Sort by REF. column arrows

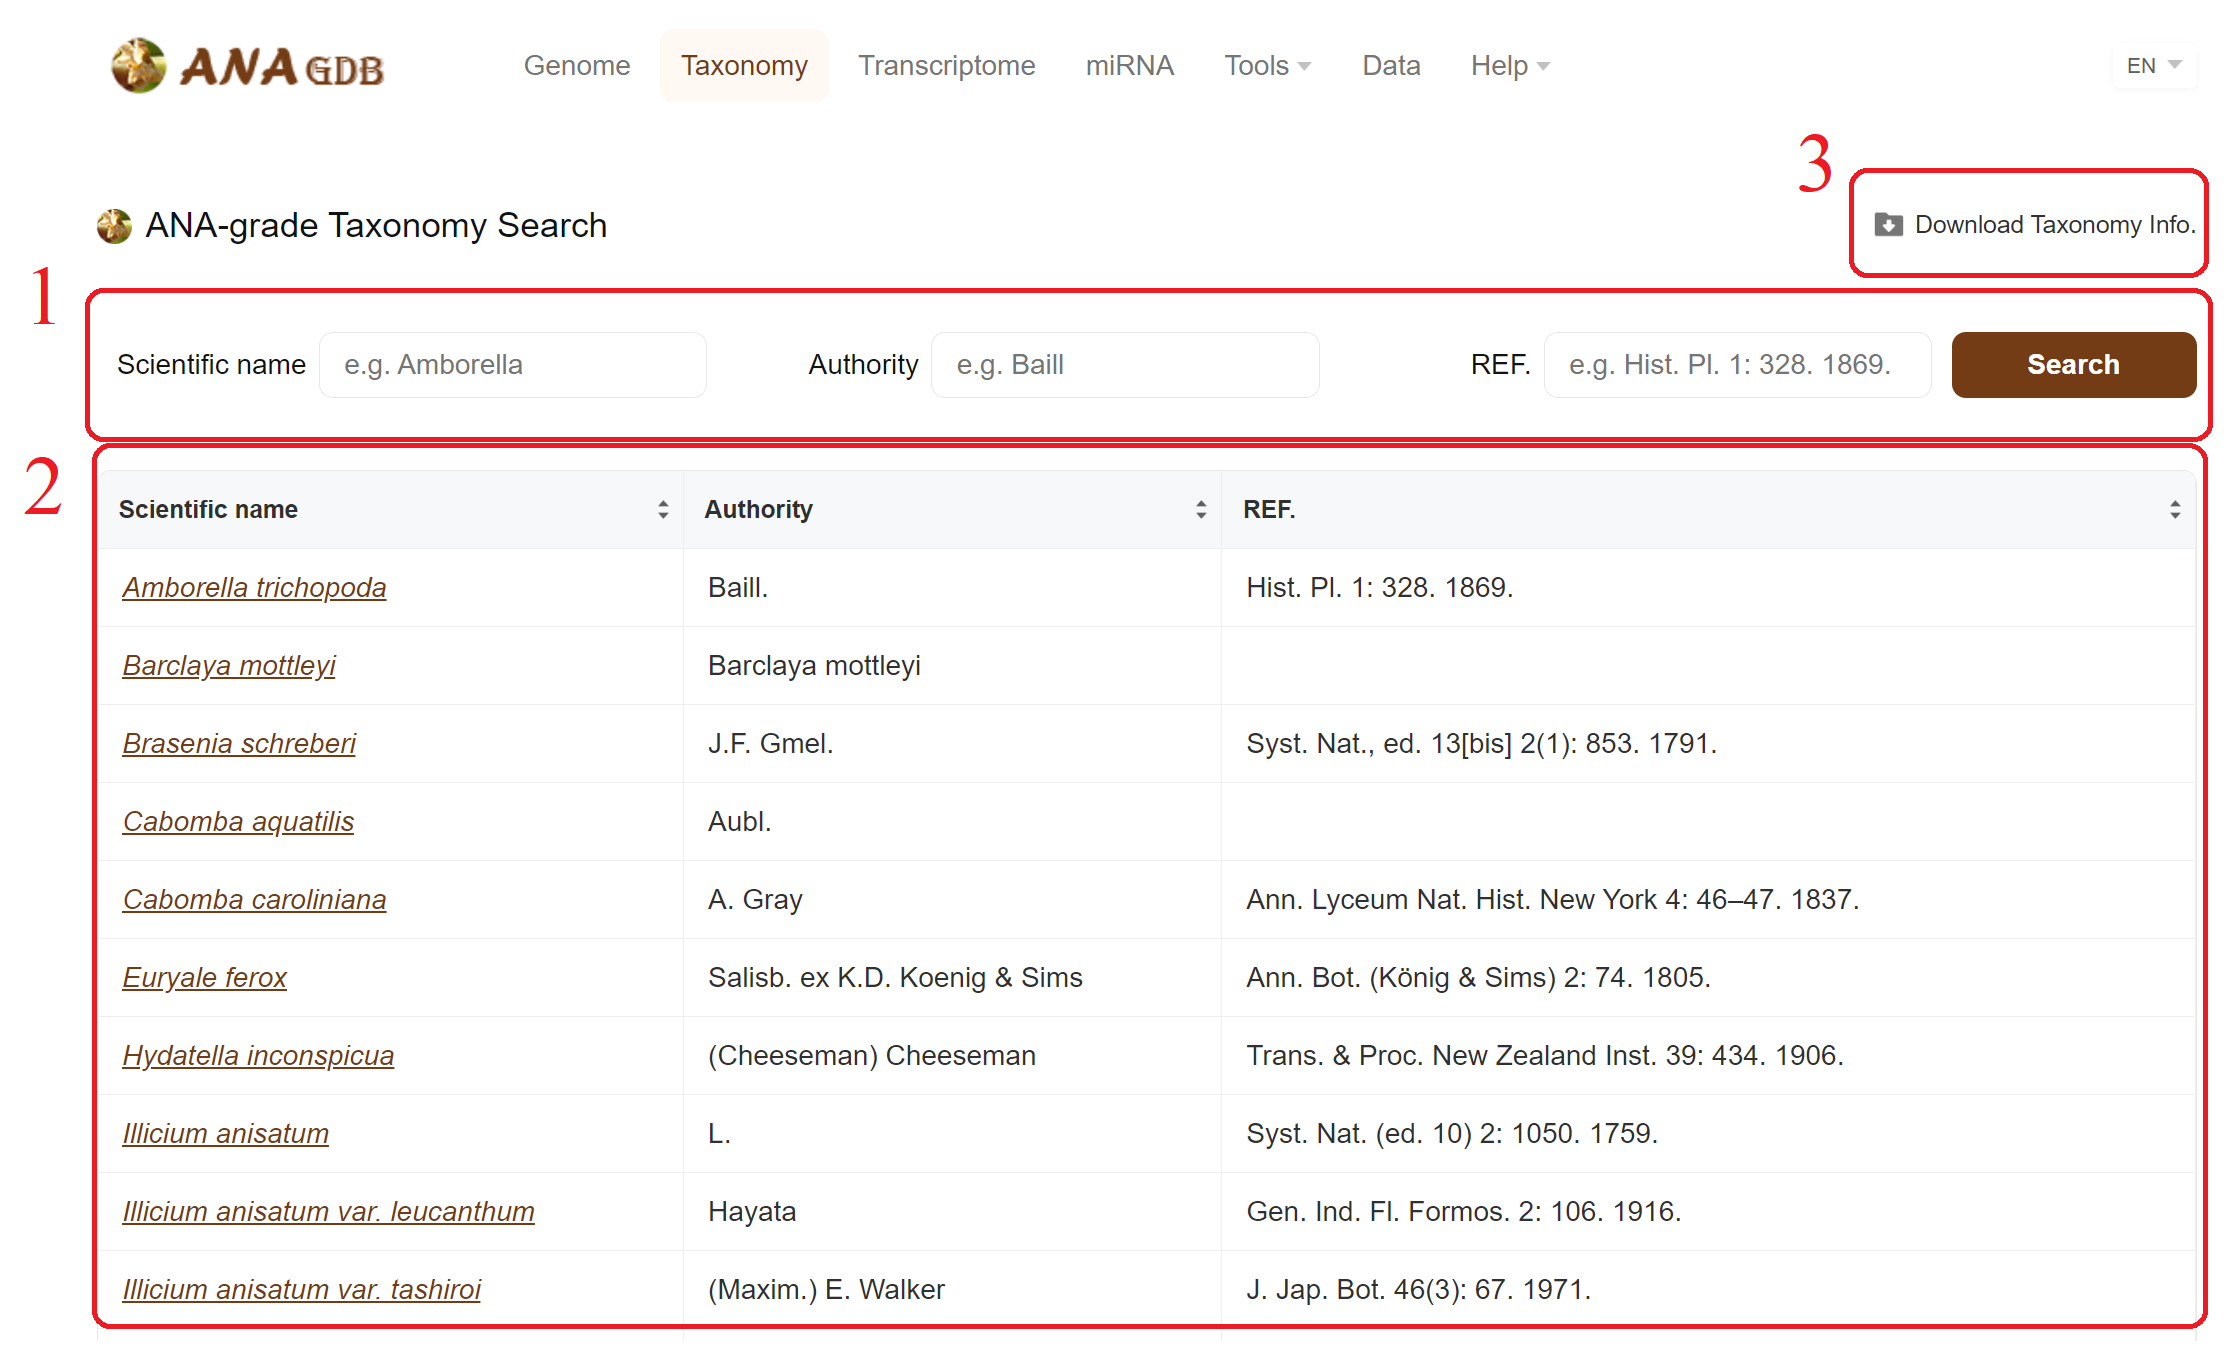point(2174,510)
